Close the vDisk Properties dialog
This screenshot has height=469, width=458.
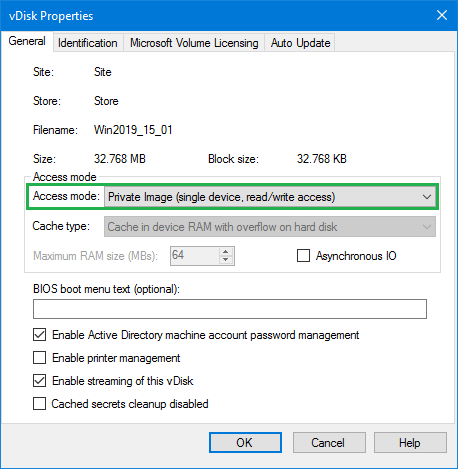442,15
